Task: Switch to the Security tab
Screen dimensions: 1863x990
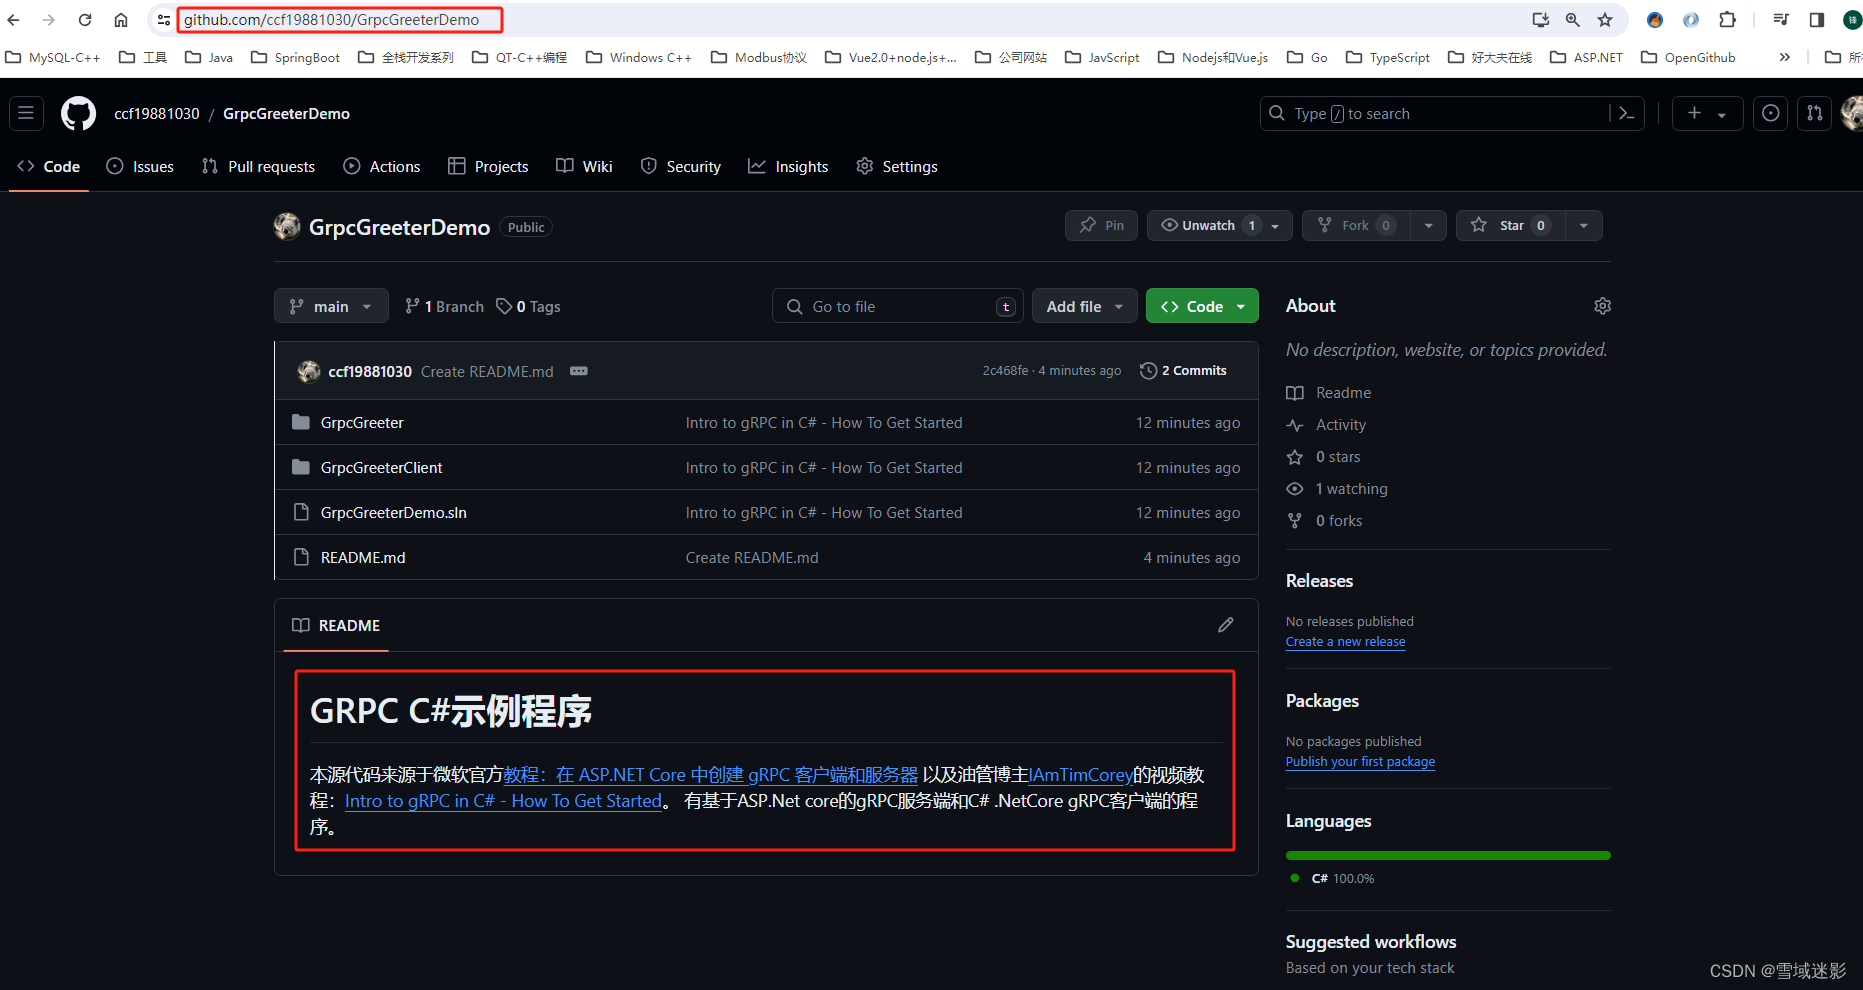Action: (x=680, y=167)
